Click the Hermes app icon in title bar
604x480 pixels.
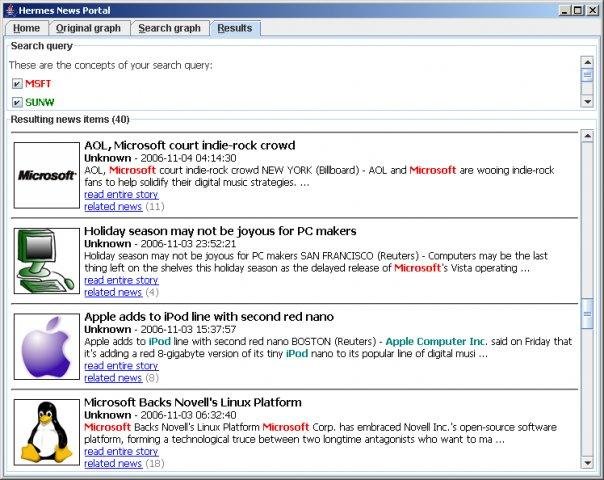[10, 10]
